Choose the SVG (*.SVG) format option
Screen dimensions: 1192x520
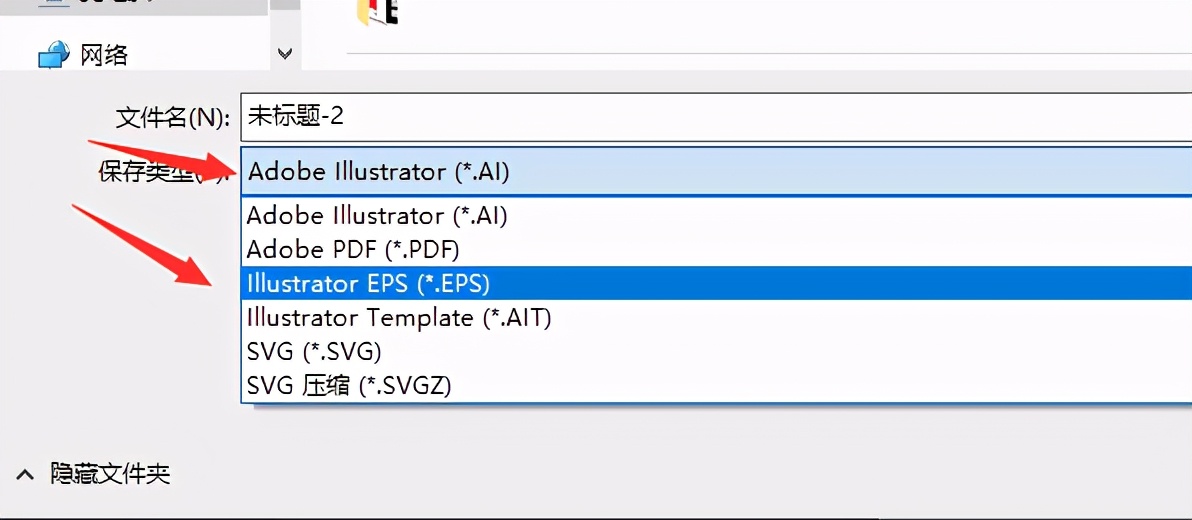pos(314,352)
